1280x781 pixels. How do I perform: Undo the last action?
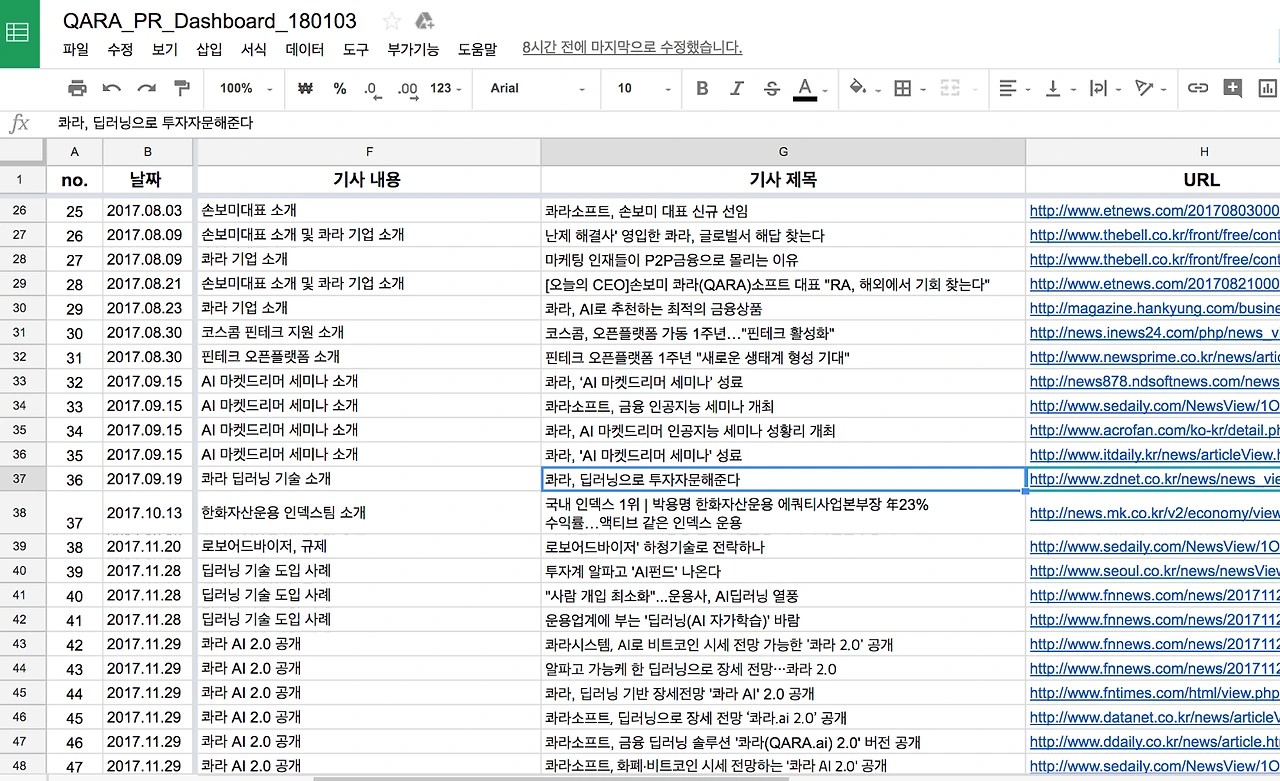coord(112,88)
